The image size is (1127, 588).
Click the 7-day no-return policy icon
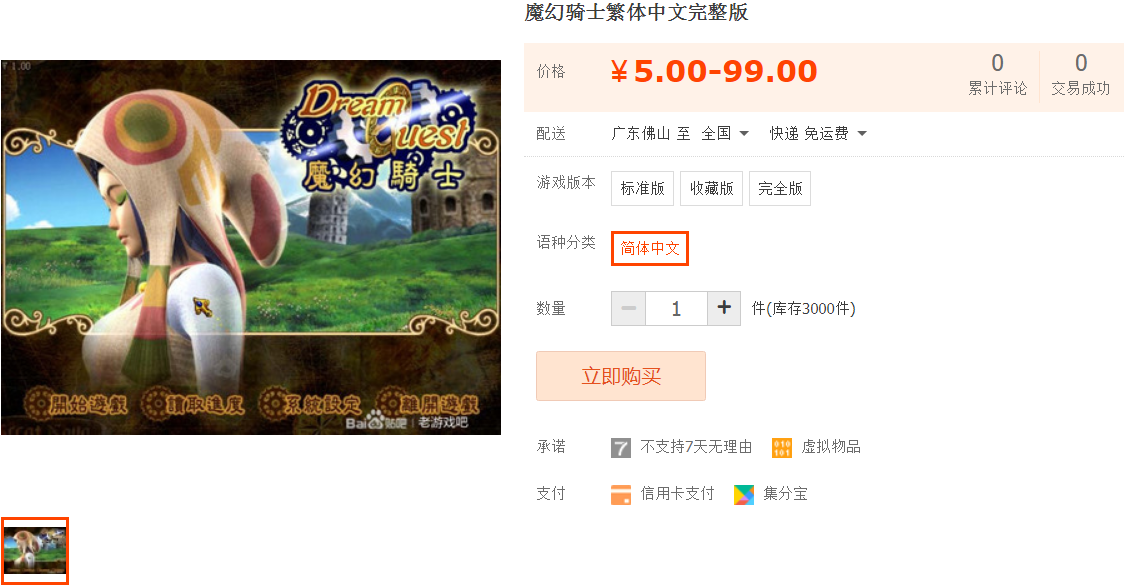click(620, 448)
